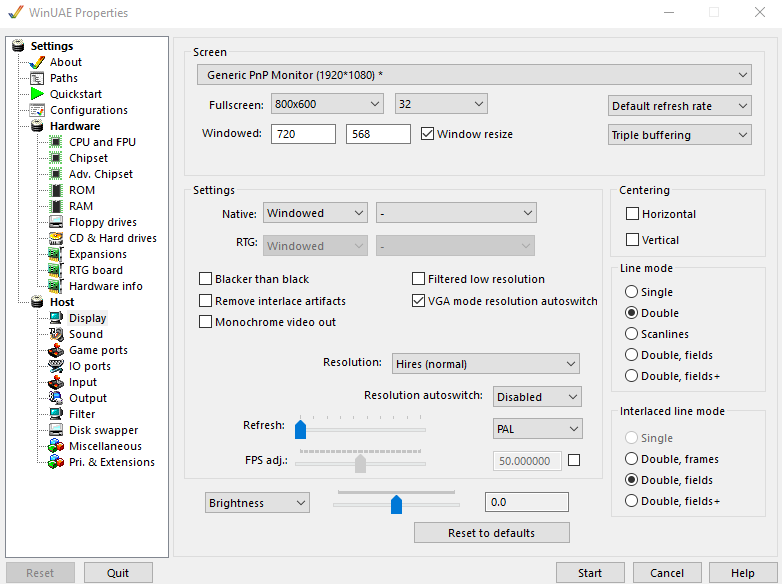This screenshot has width=782, height=584.
Task: Open the Brightness selector dropdown
Action: (x=257, y=503)
